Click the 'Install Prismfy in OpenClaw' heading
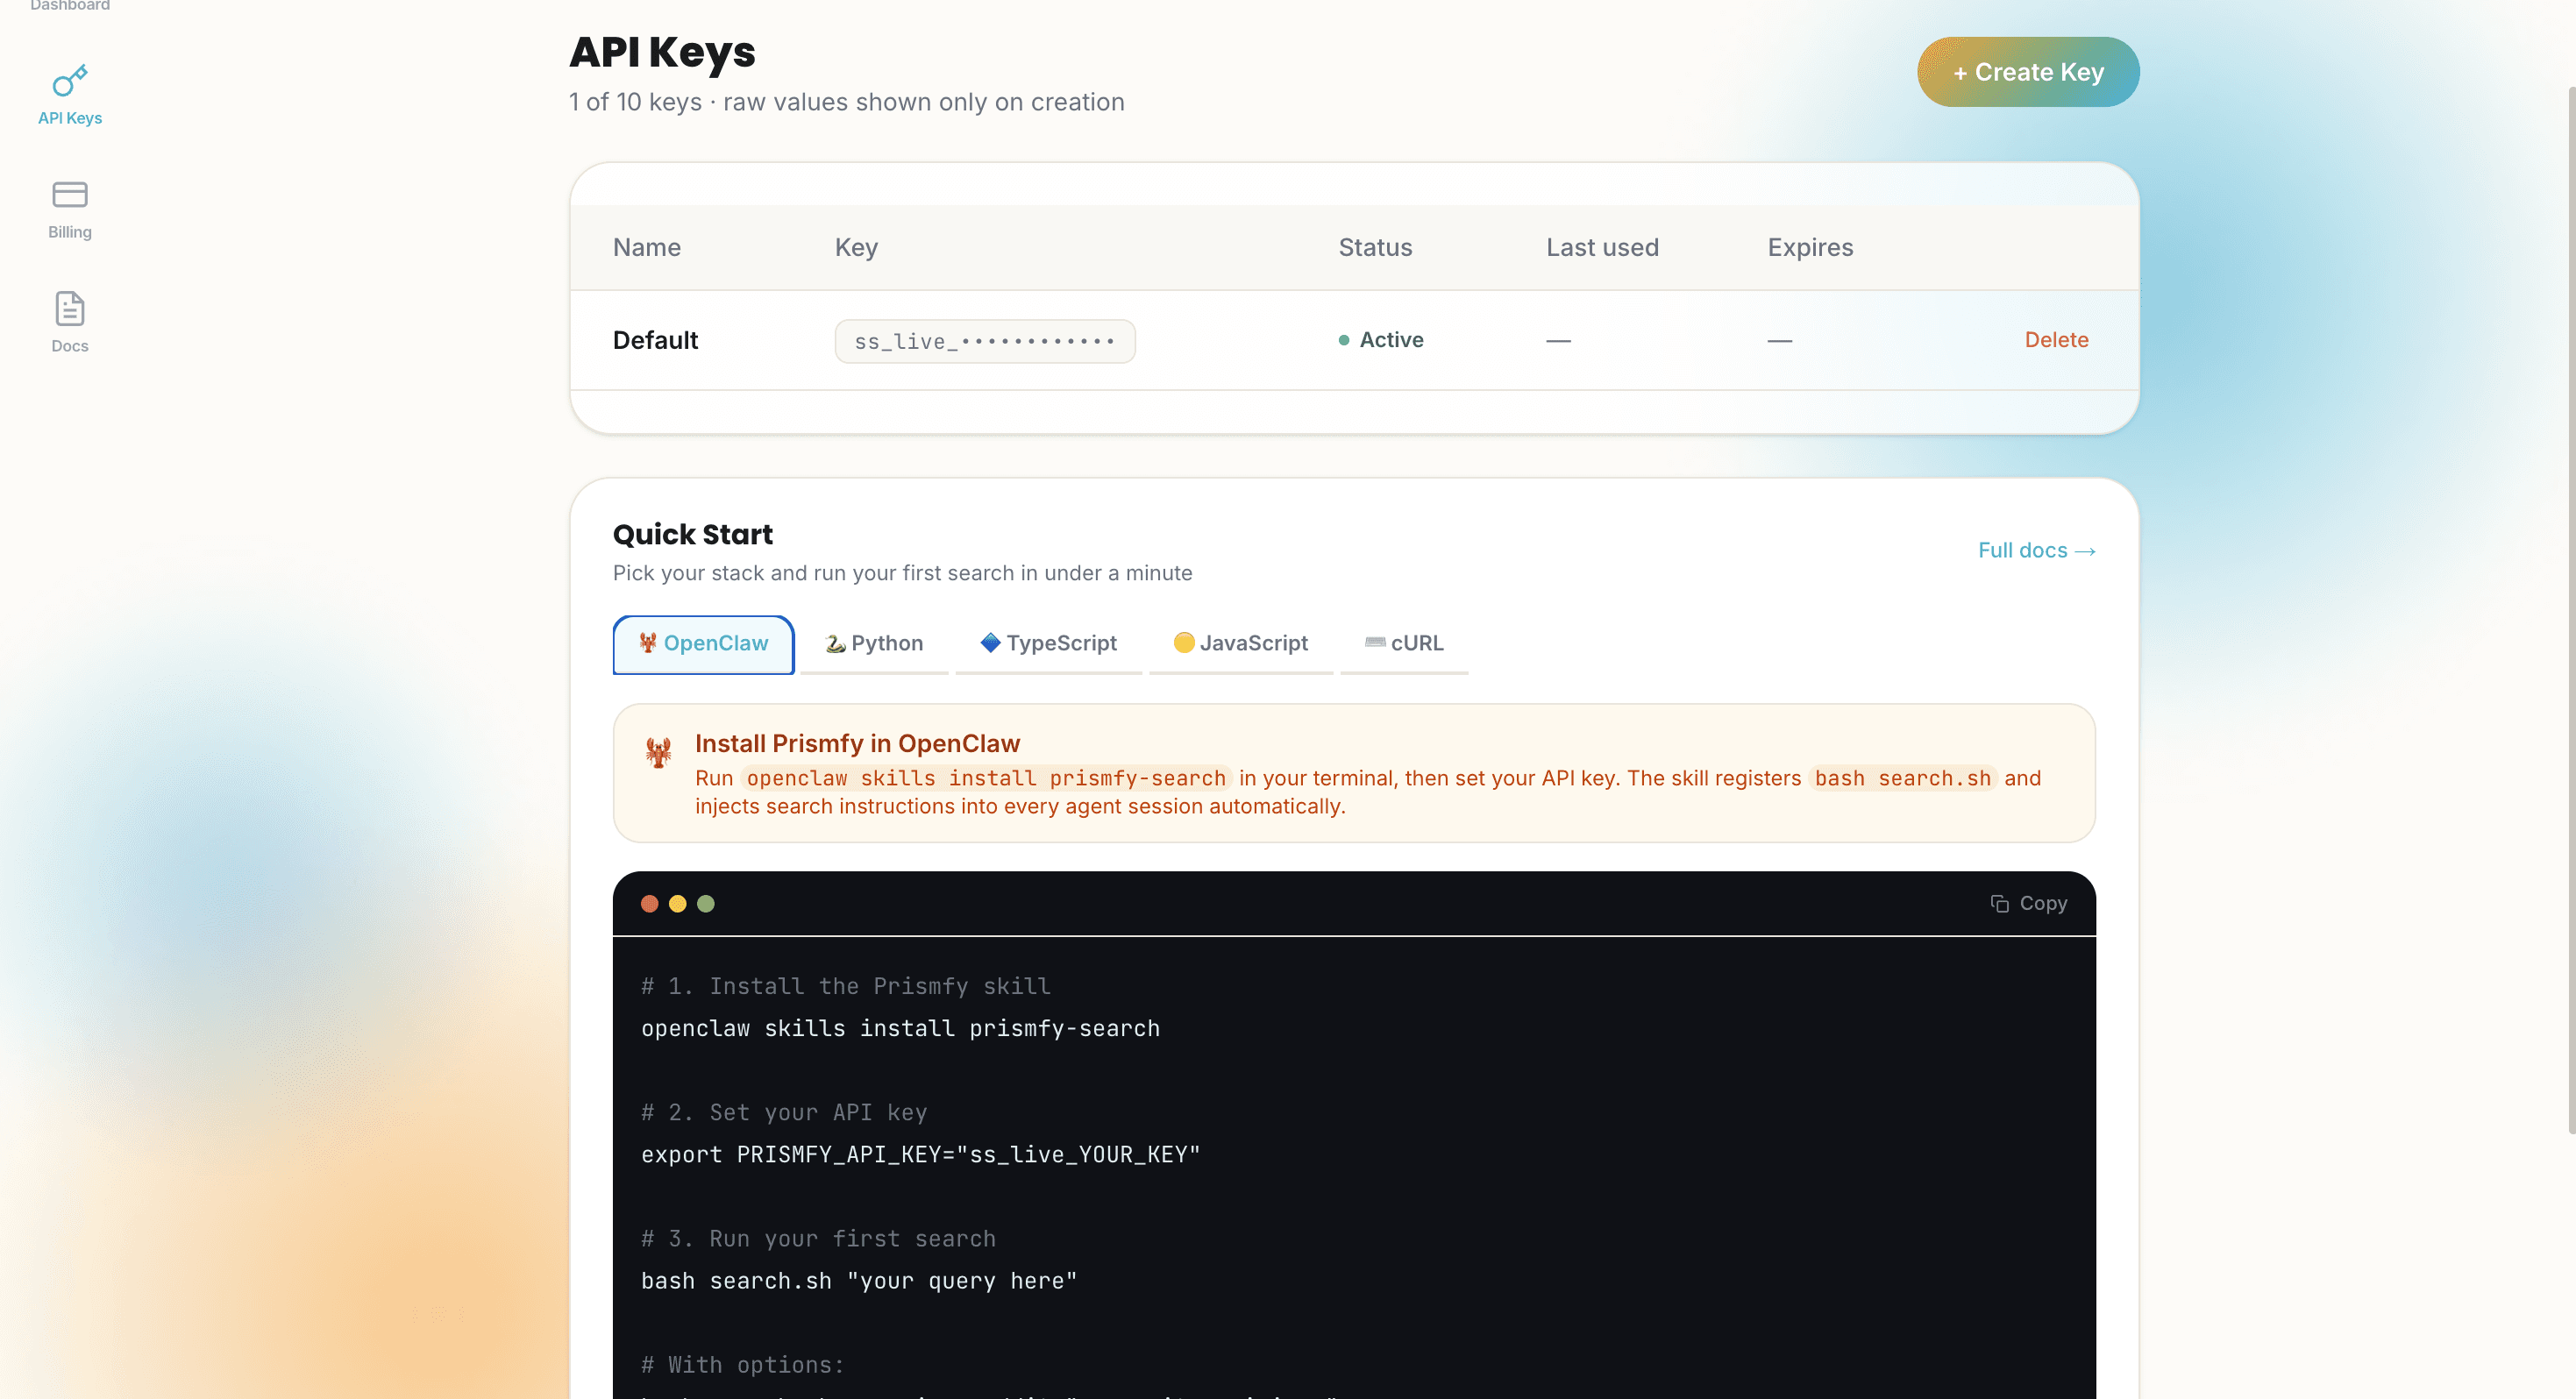This screenshot has width=2576, height=1399. click(x=857, y=744)
